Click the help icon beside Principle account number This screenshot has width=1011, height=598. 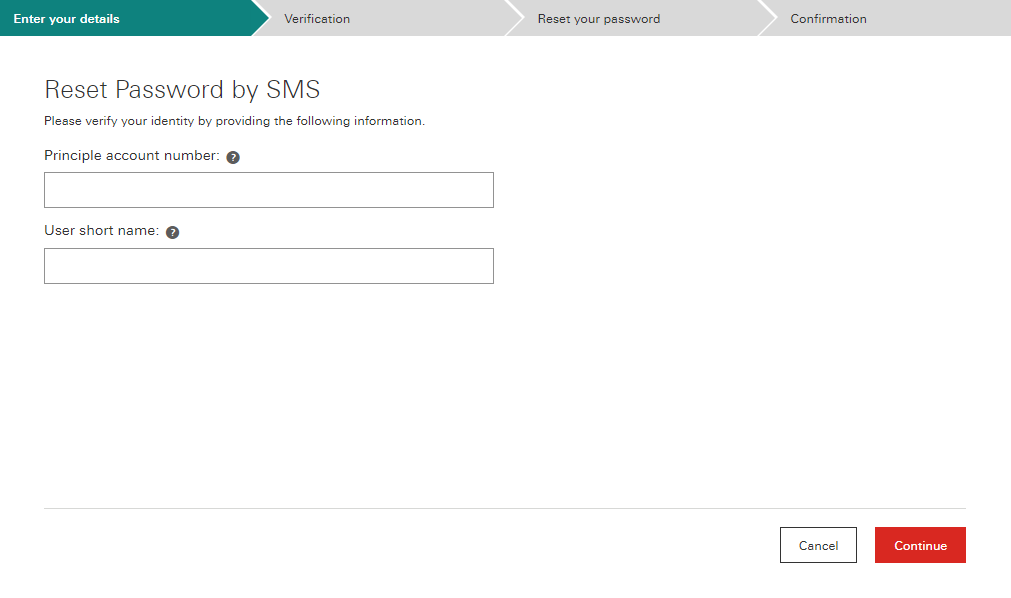[233, 157]
